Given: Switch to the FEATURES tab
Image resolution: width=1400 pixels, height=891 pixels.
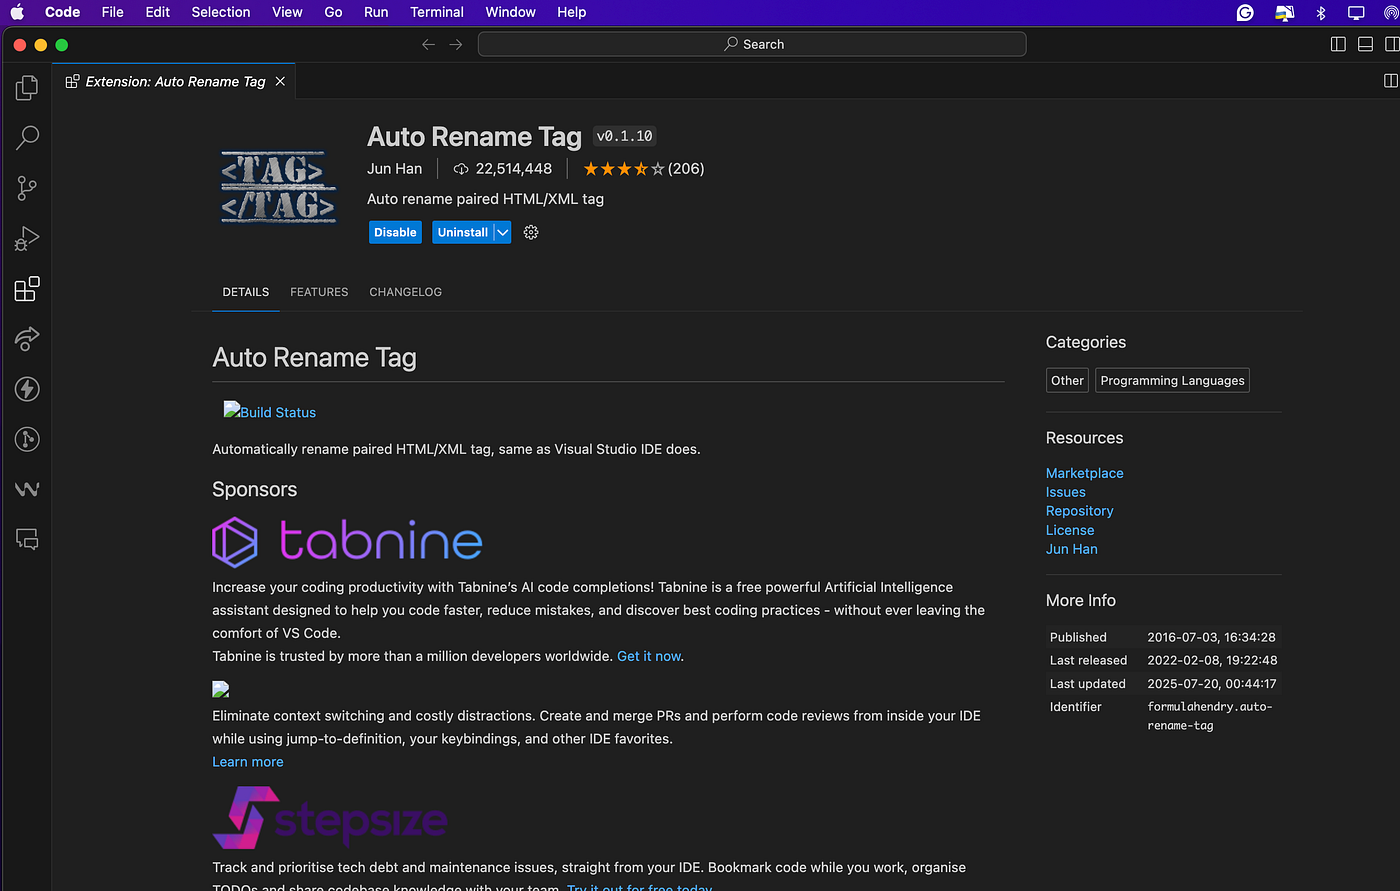Looking at the screenshot, I should click(x=319, y=292).
